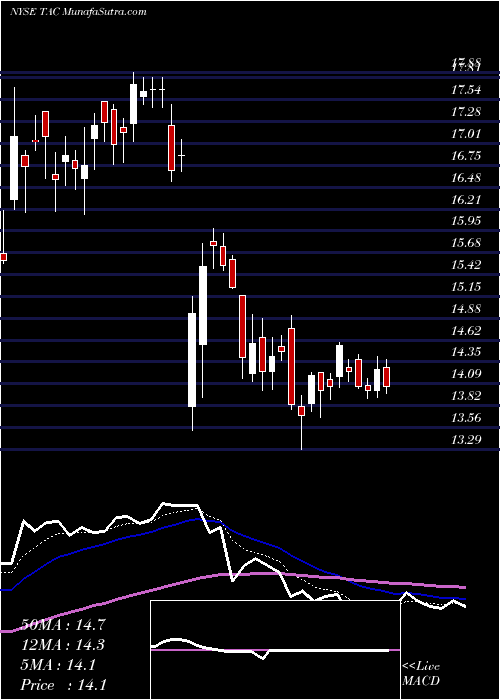Screen dimensions: 500x700
Task: Click the 17.54 price axis label
Action: point(466,90)
